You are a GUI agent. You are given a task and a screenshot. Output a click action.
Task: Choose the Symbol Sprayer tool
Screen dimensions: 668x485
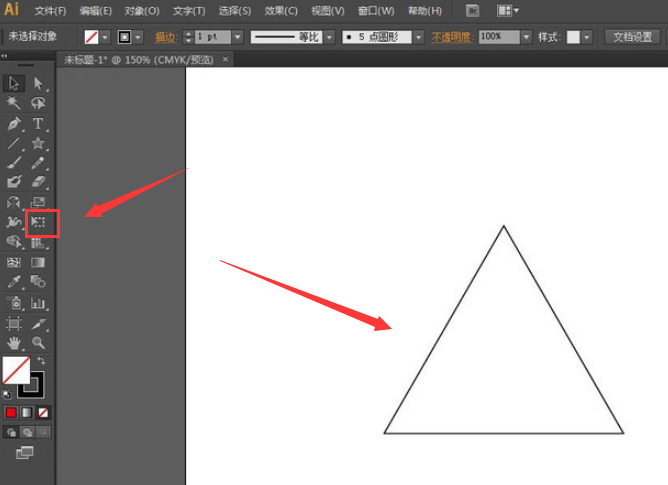coord(14,303)
